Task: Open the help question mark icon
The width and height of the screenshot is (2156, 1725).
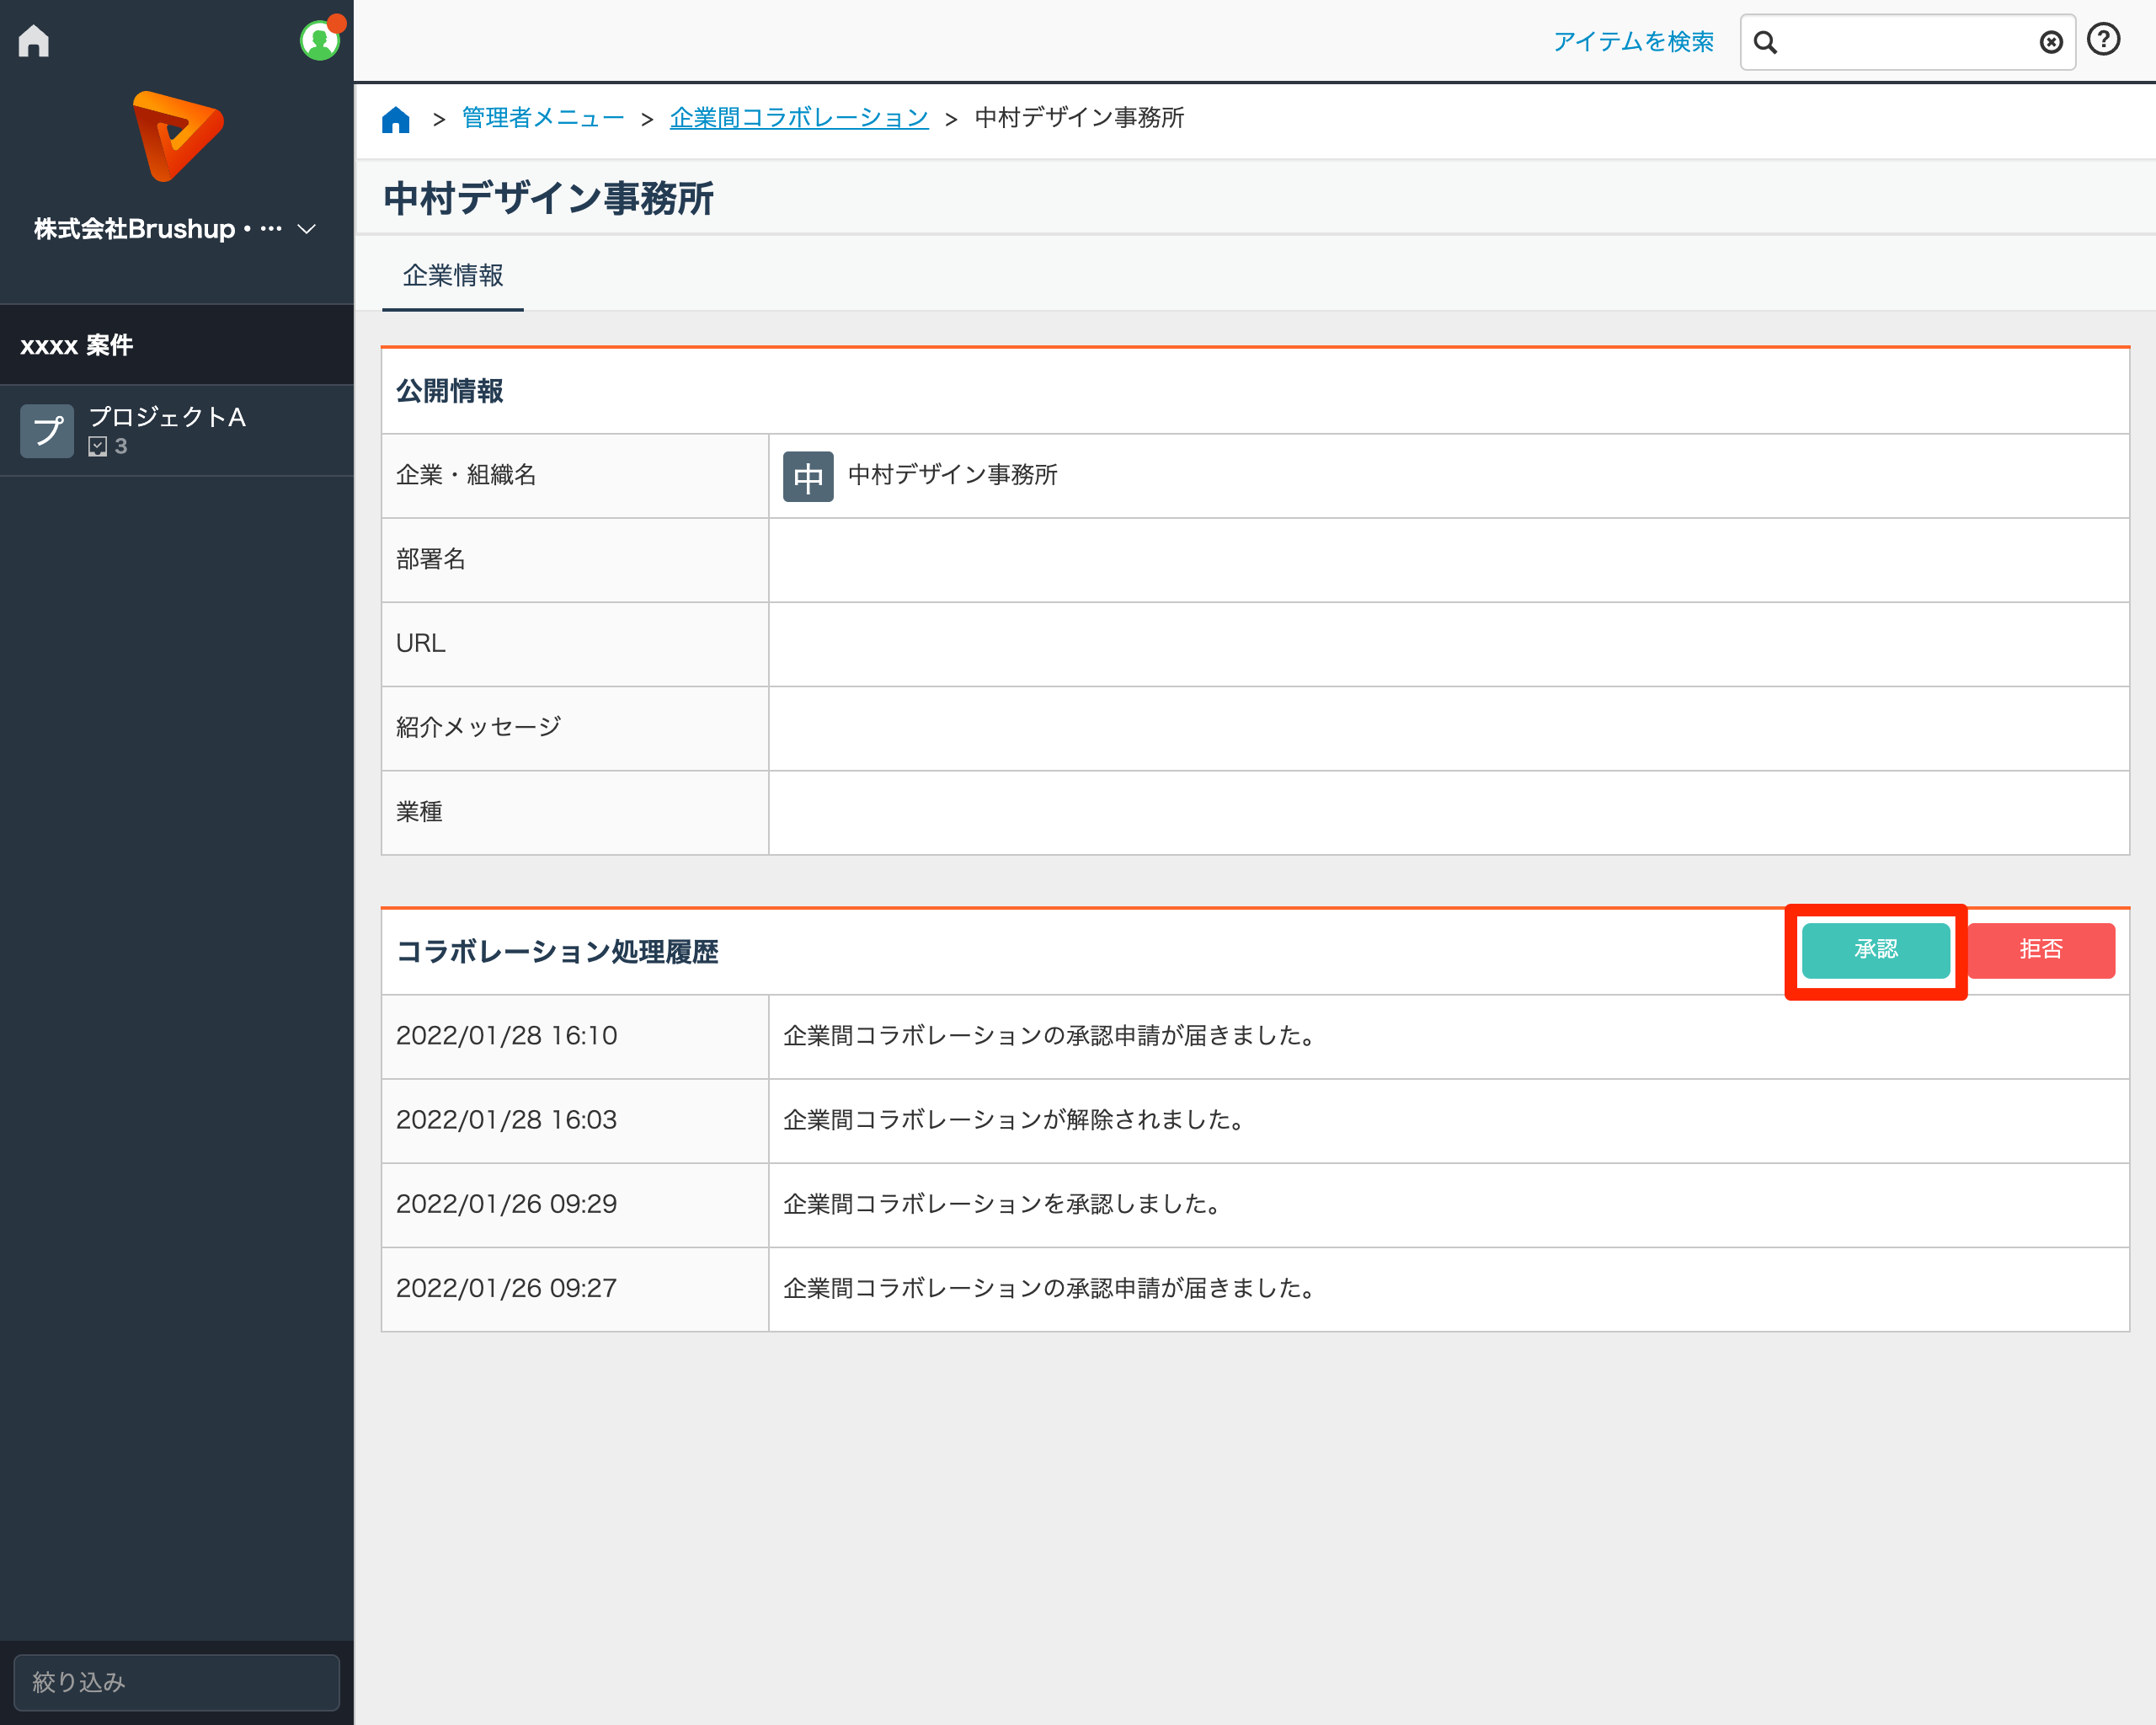Action: pos(2104,40)
